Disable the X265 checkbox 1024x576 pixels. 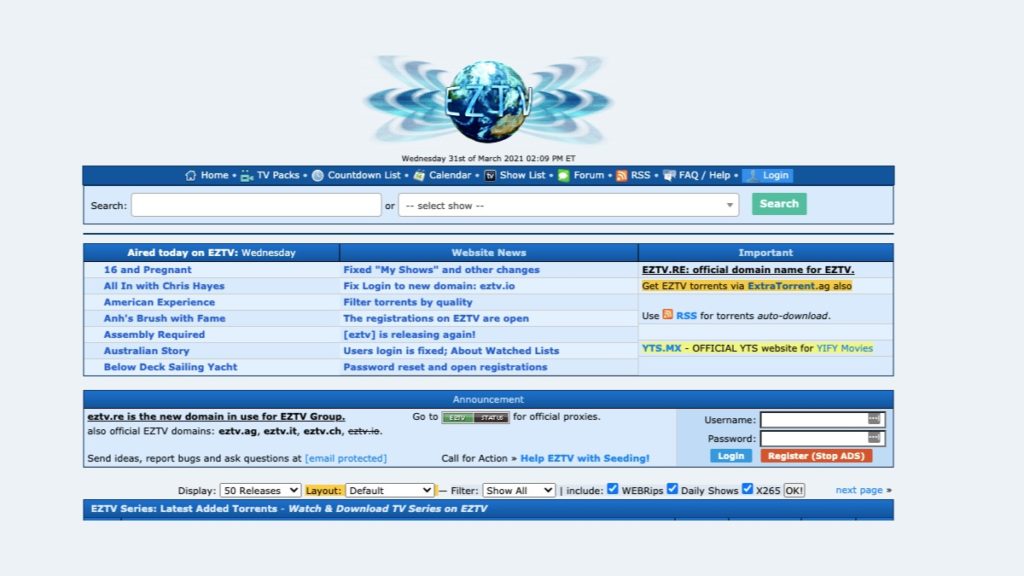[748, 489]
